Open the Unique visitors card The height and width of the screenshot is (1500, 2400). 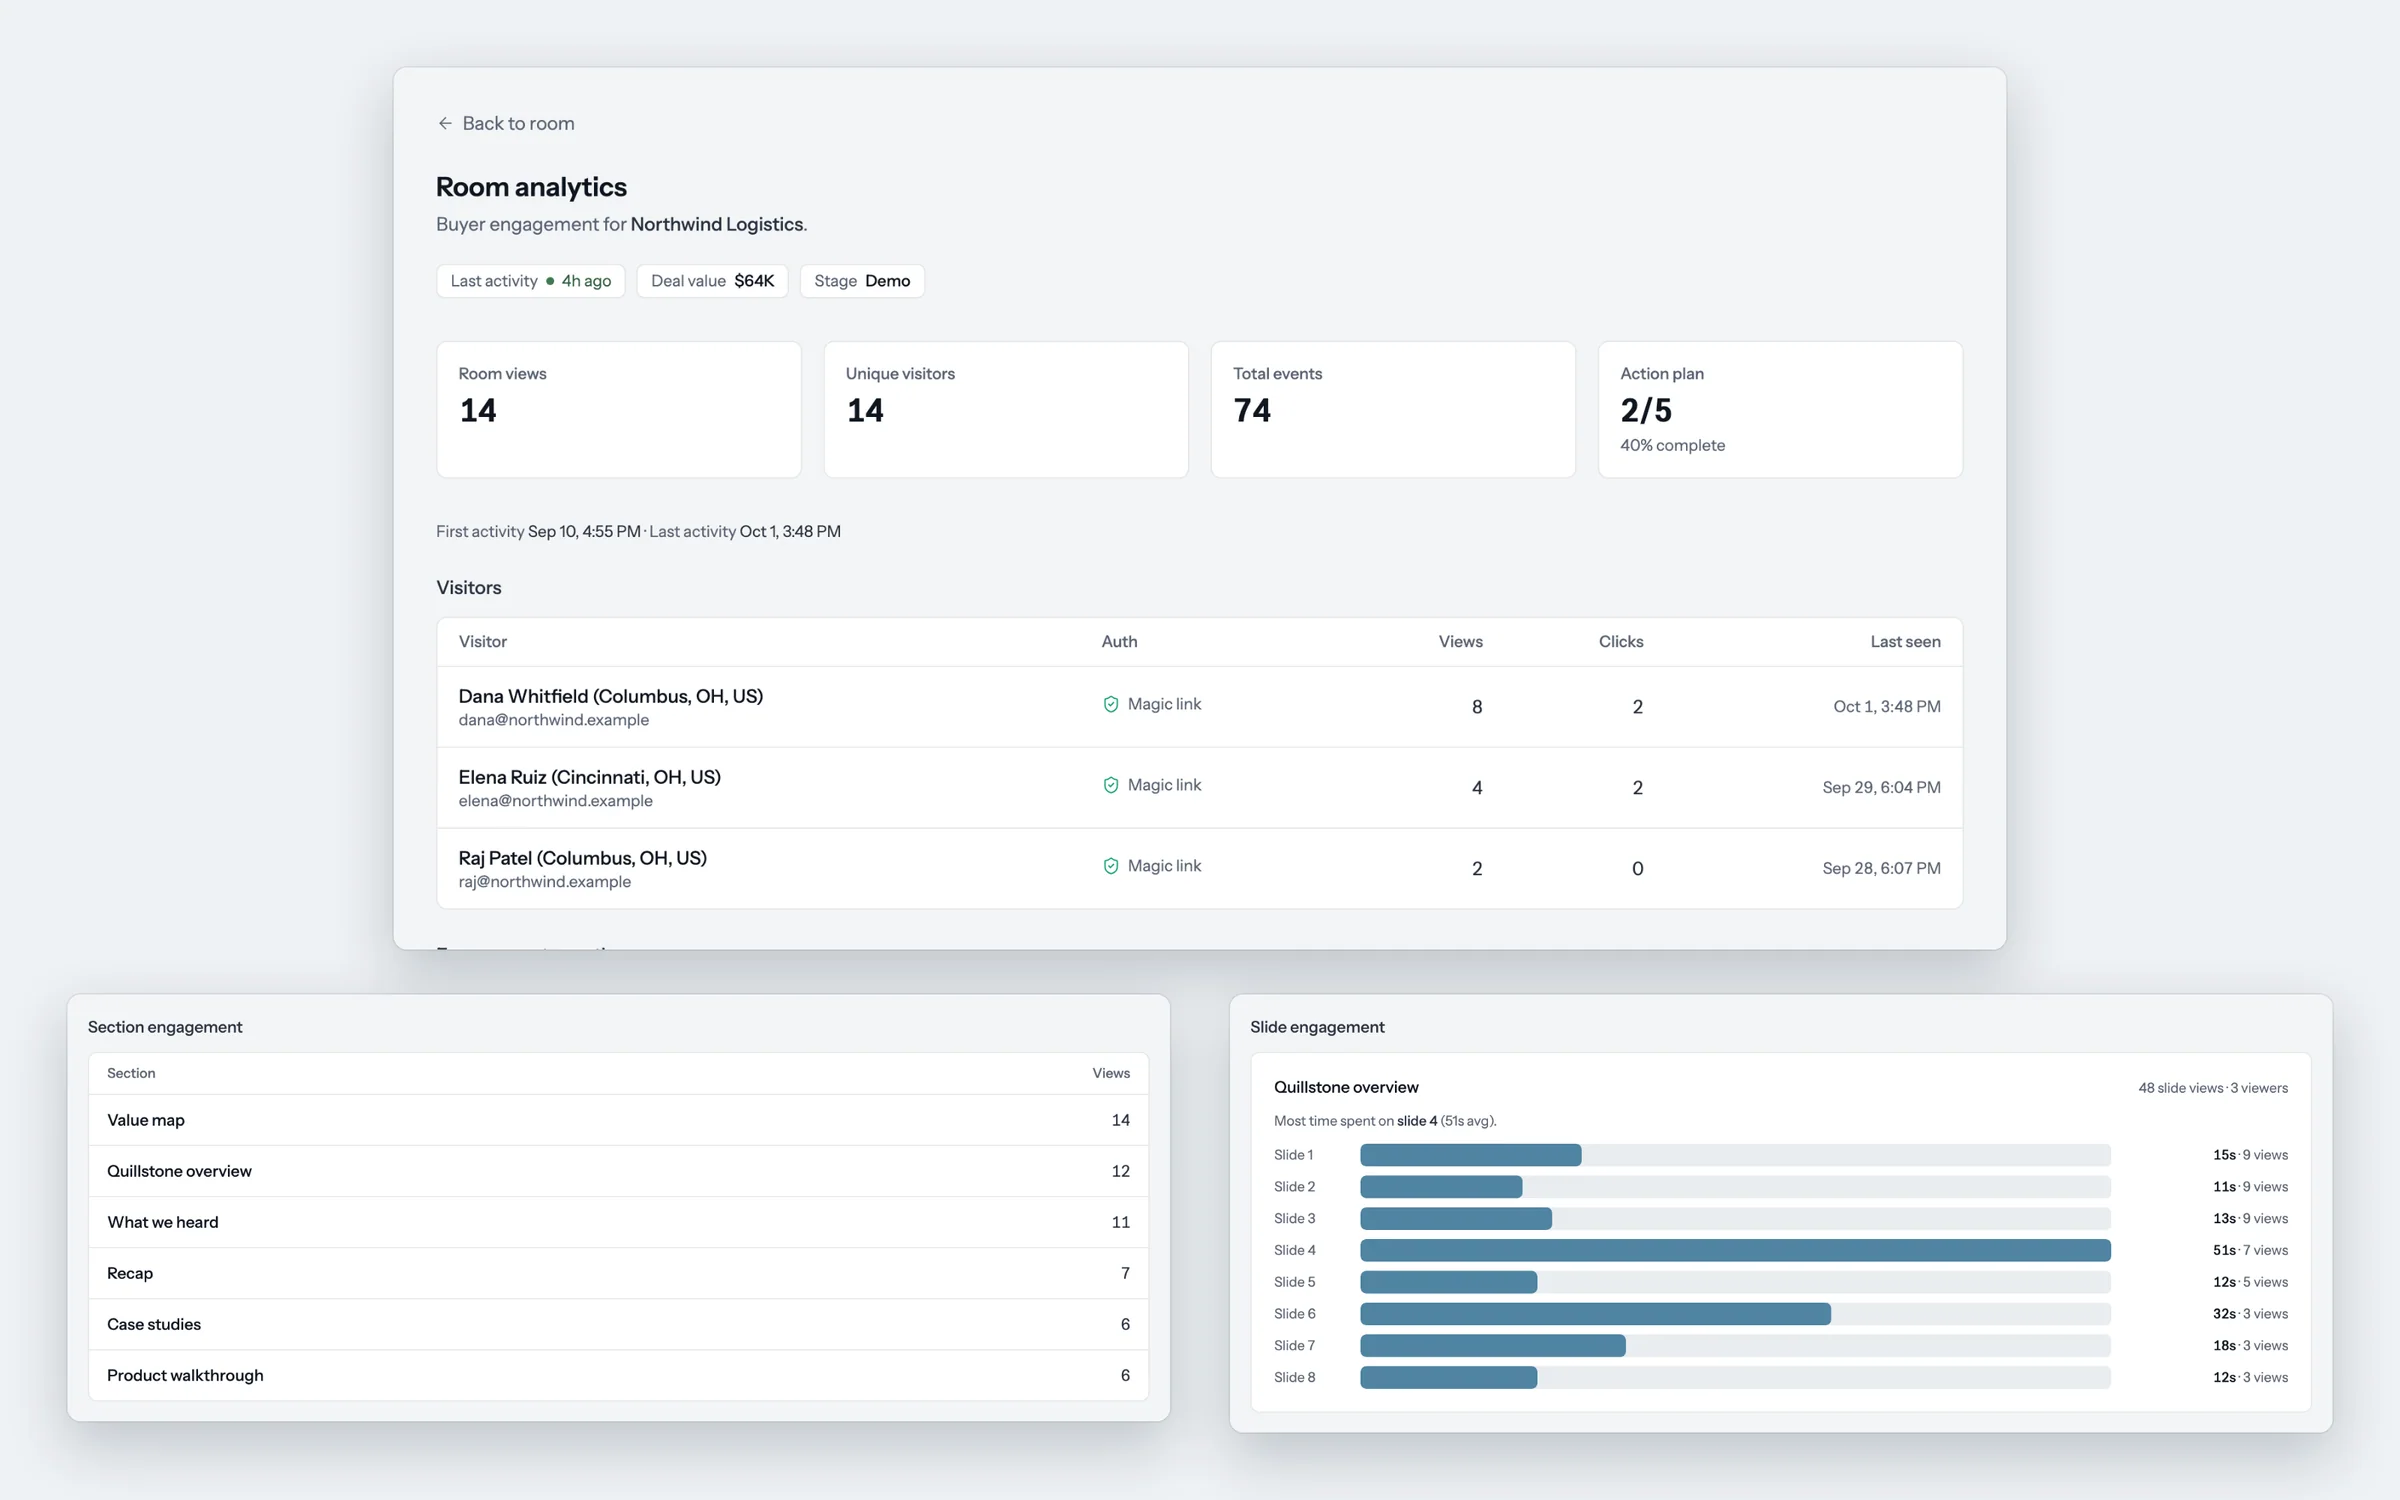1006,410
